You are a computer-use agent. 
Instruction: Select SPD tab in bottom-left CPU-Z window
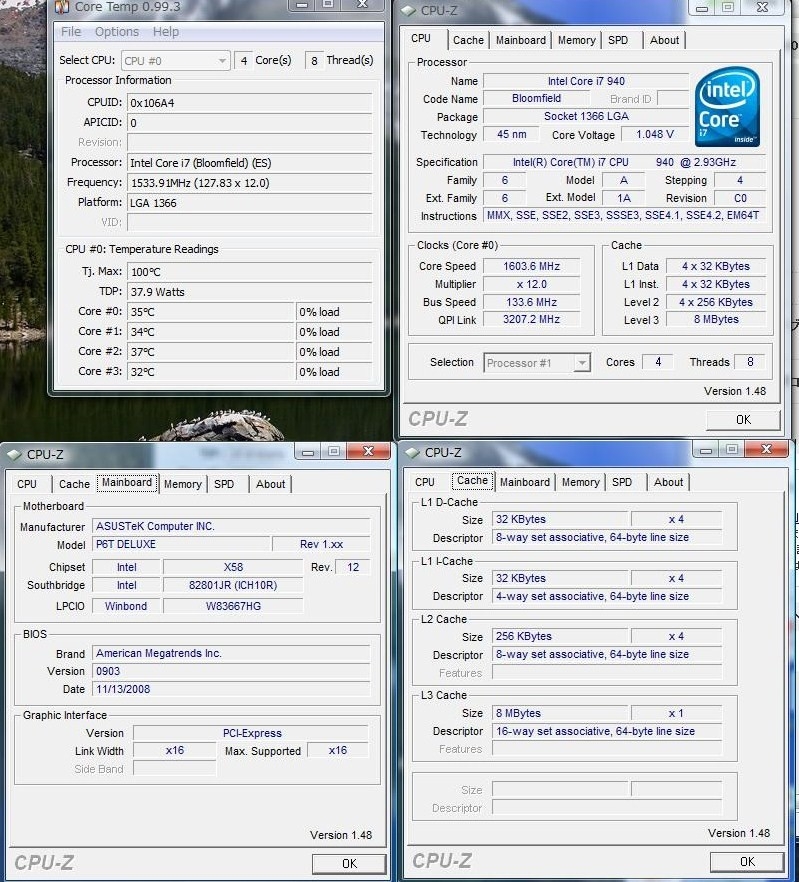tap(224, 484)
